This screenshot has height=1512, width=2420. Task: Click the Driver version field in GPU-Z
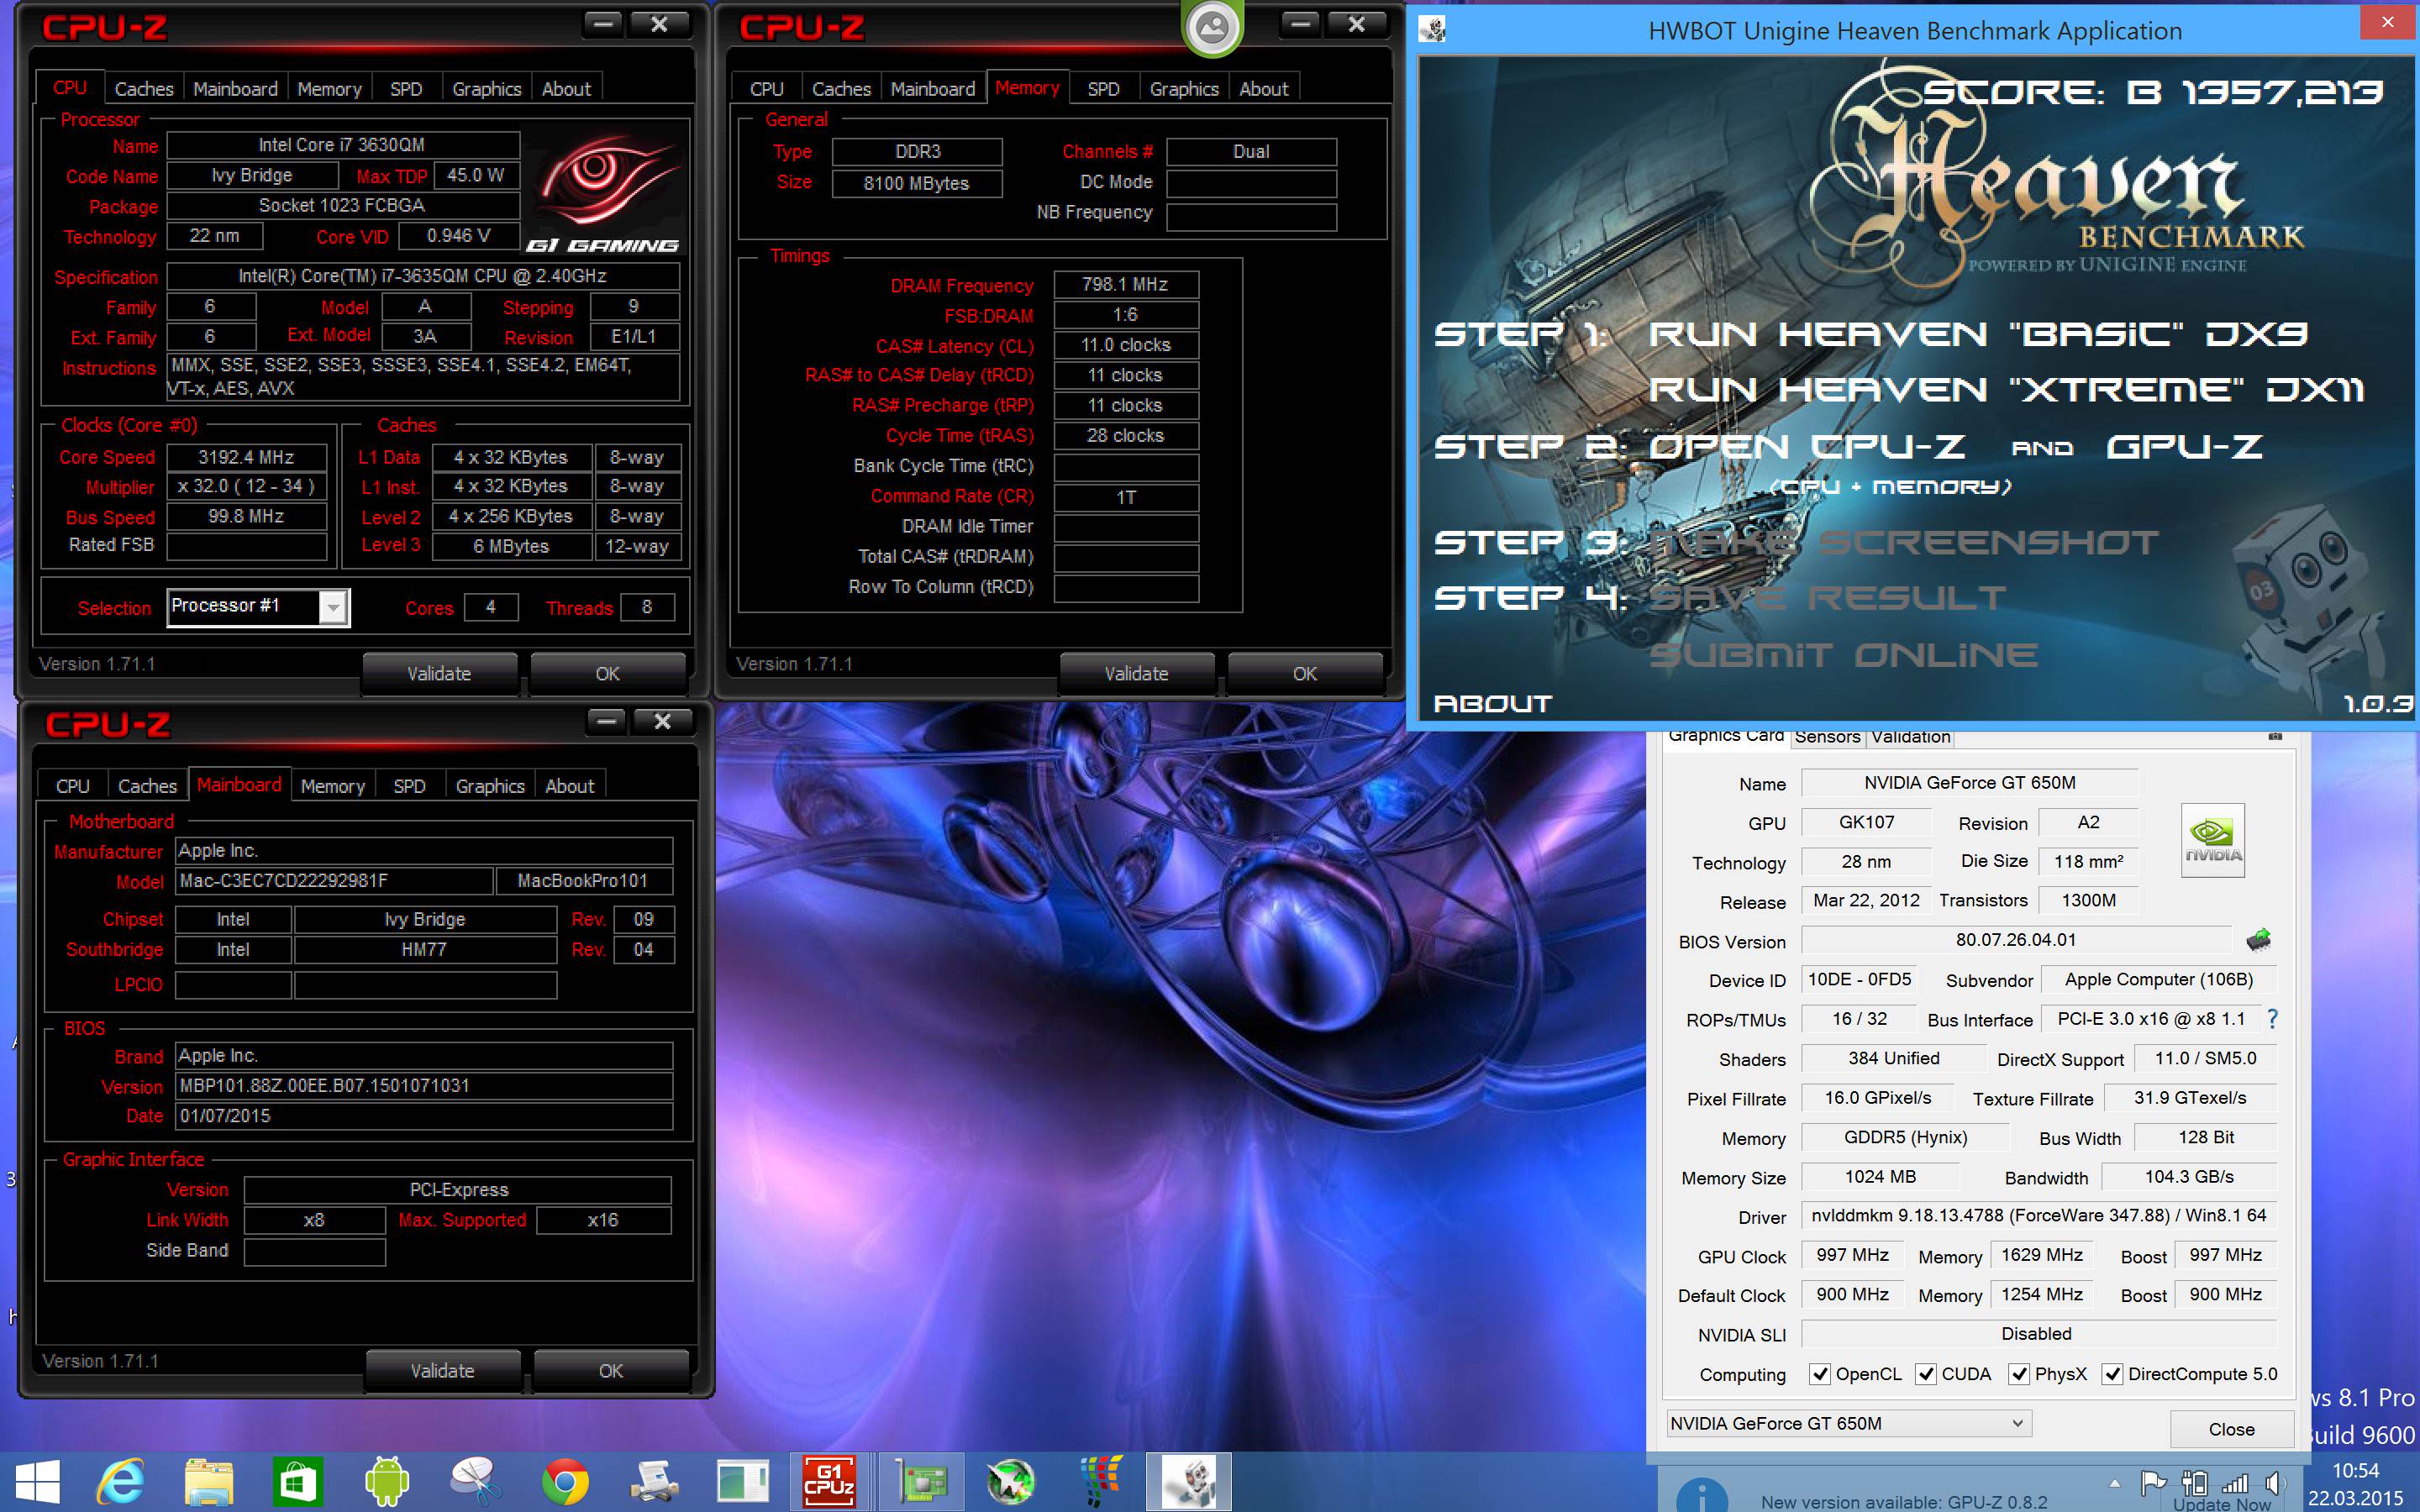[x=2038, y=1215]
